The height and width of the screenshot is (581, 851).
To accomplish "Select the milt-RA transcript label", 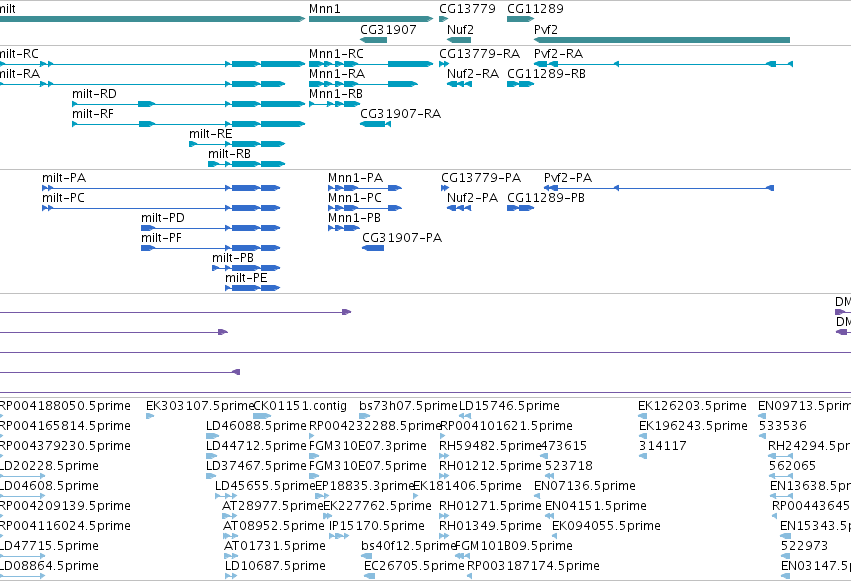I will tap(20, 74).
